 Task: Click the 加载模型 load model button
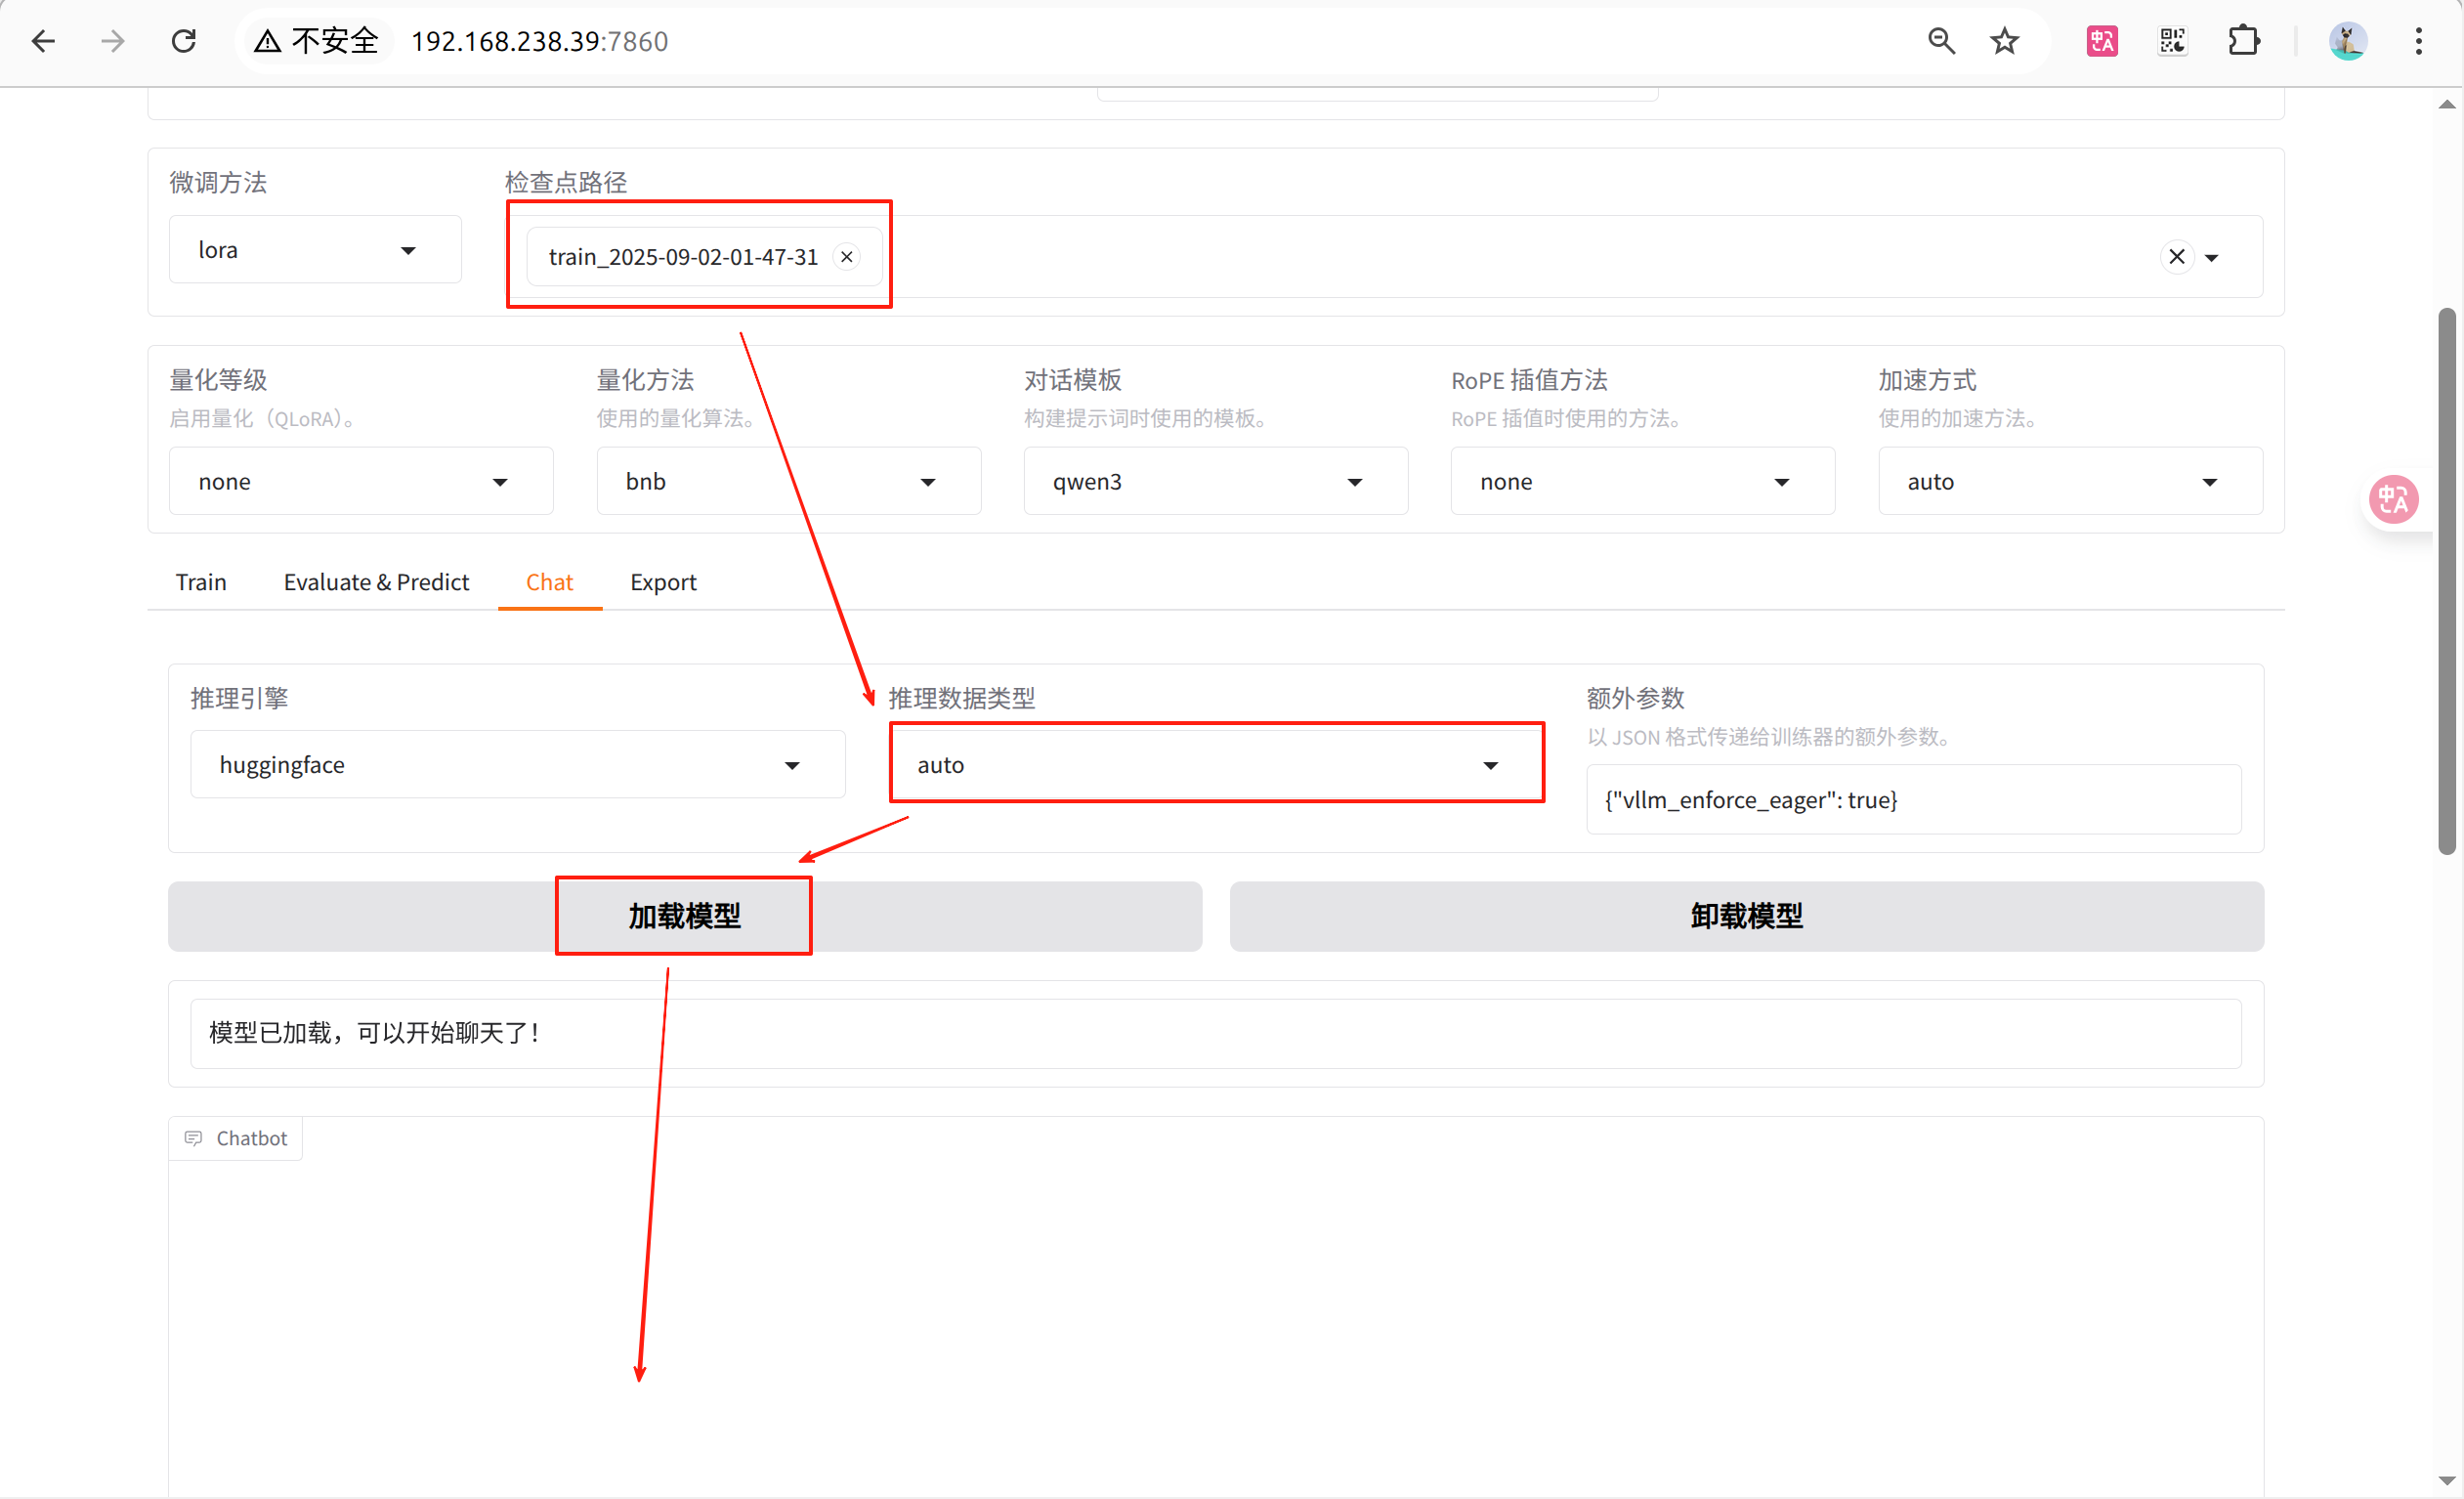point(684,916)
